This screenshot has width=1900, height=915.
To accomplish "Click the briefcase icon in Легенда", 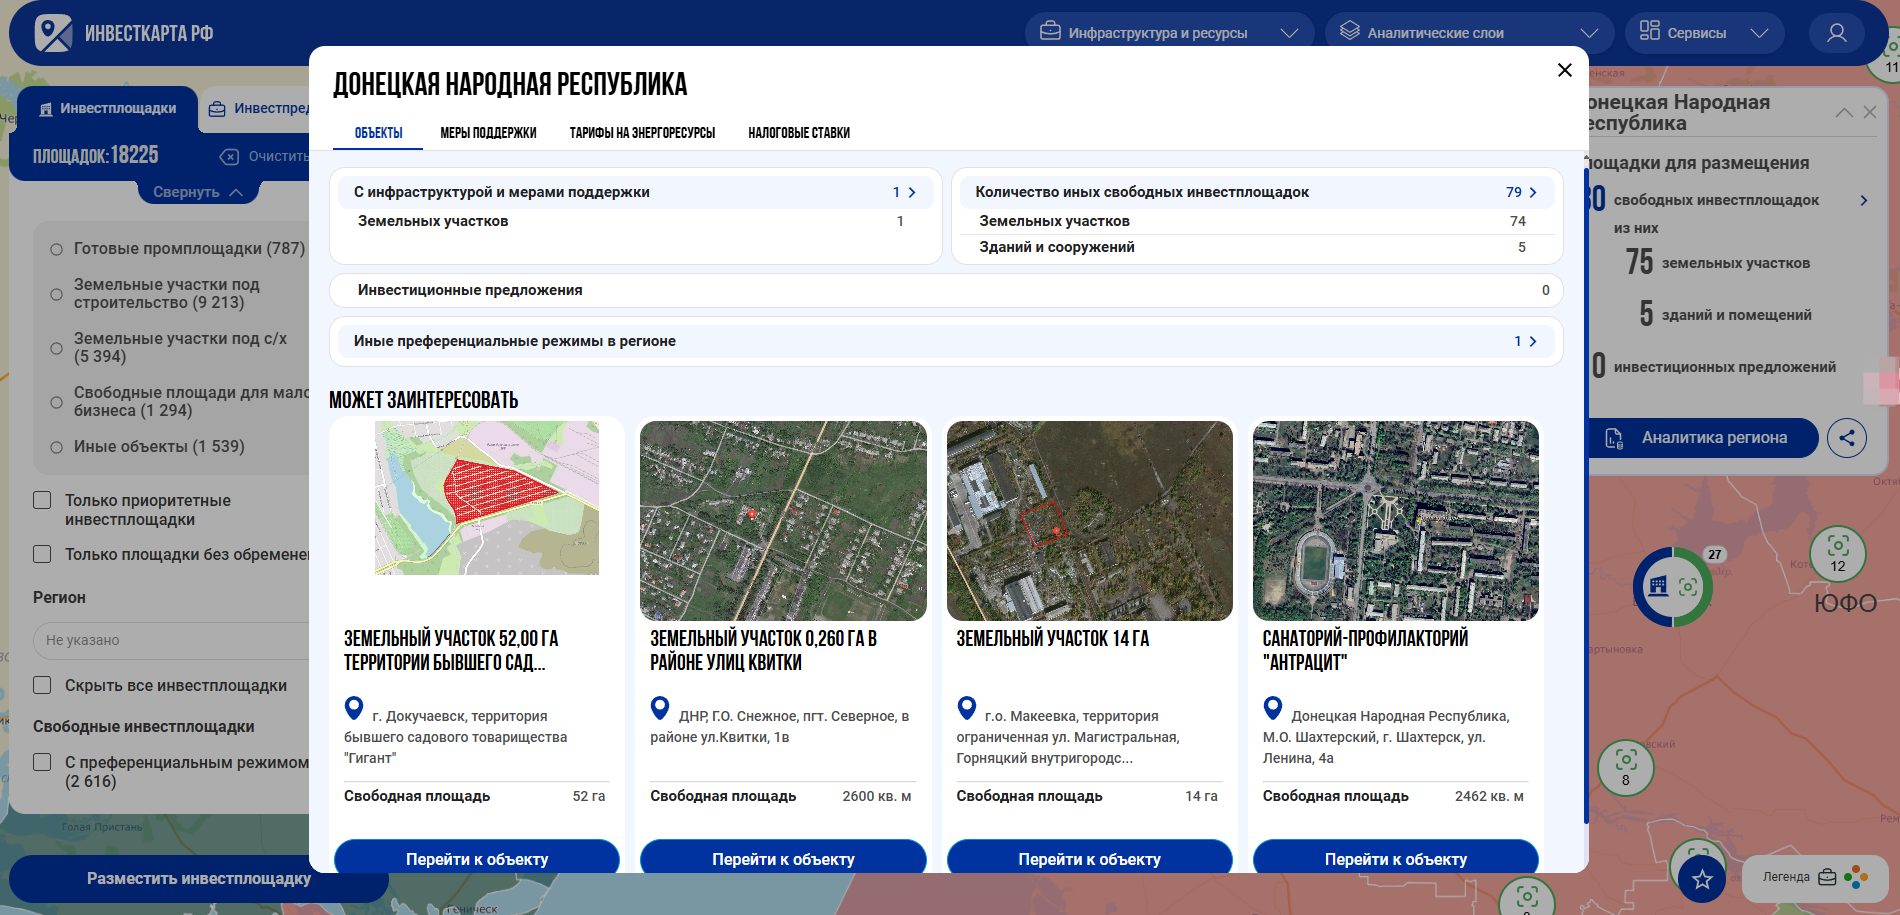I will tap(1827, 877).
